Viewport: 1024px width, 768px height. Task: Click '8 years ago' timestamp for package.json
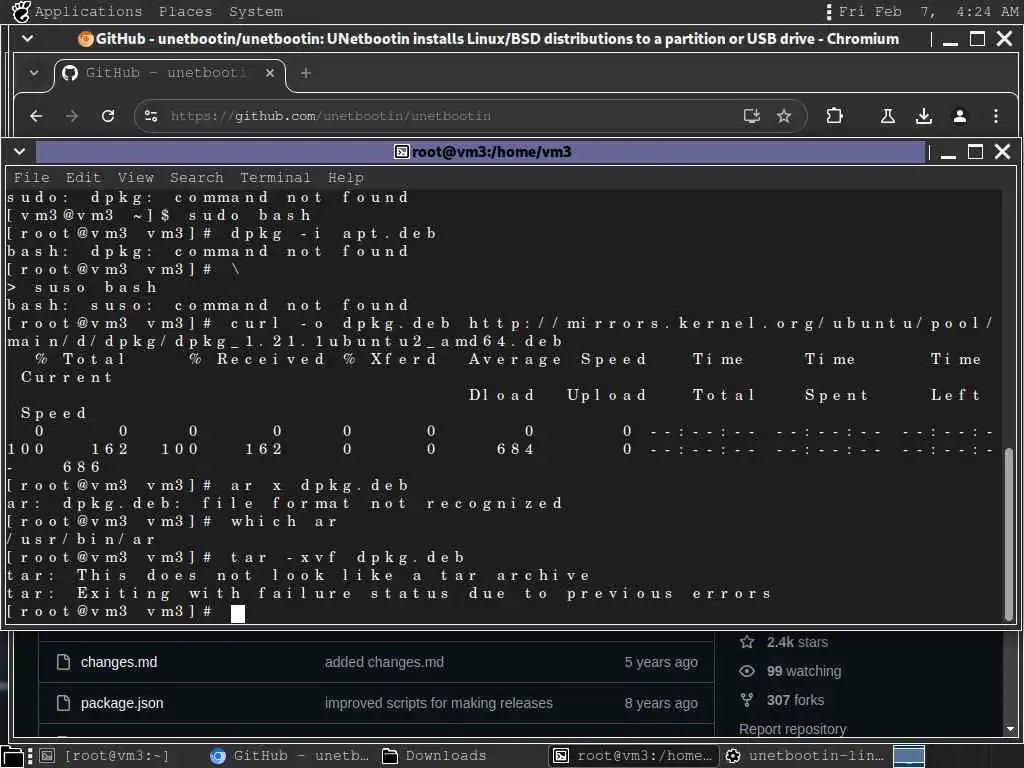pos(661,703)
